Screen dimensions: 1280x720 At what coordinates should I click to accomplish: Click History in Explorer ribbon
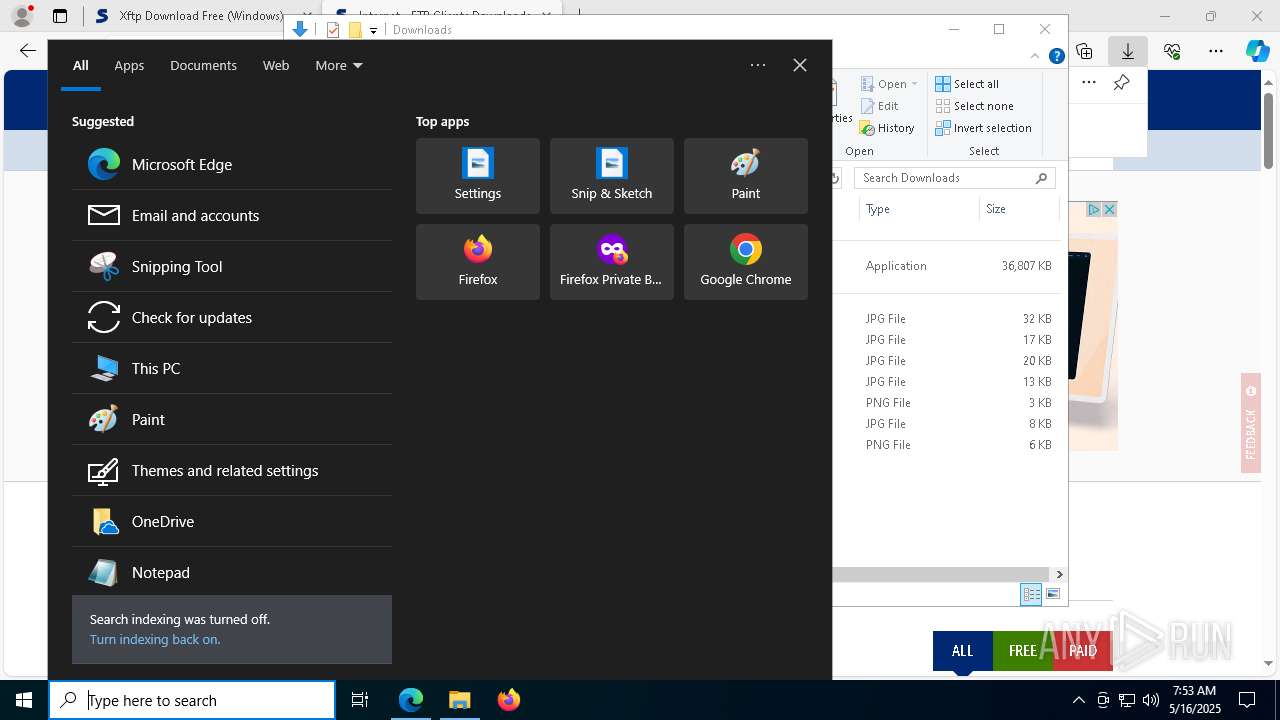click(887, 128)
